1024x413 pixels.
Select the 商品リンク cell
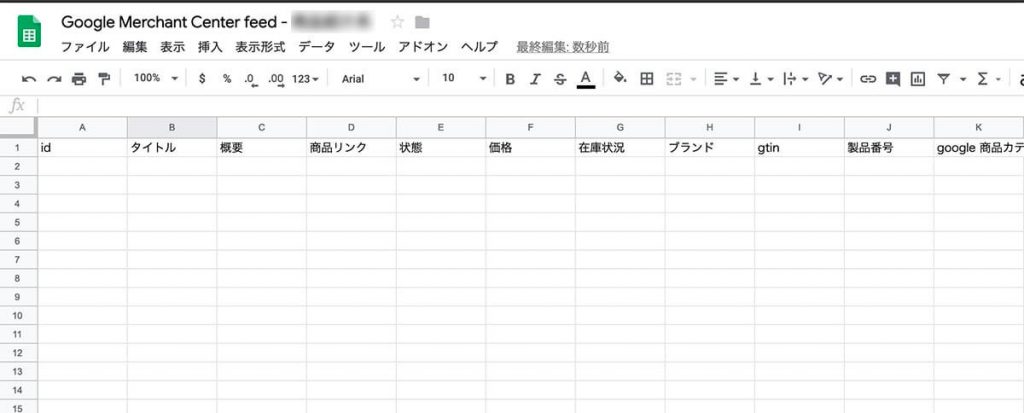click(351, 148)
